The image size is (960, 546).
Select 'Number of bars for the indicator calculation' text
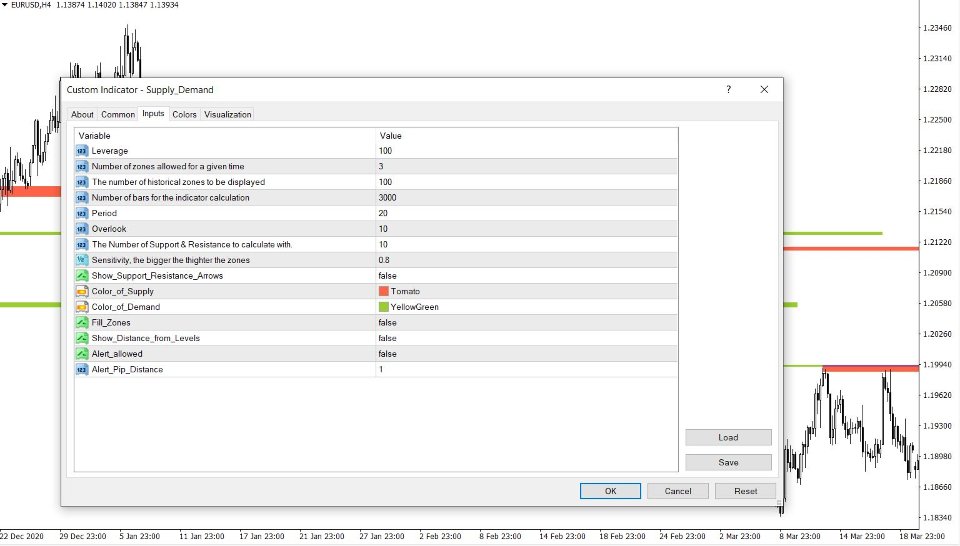170,198
